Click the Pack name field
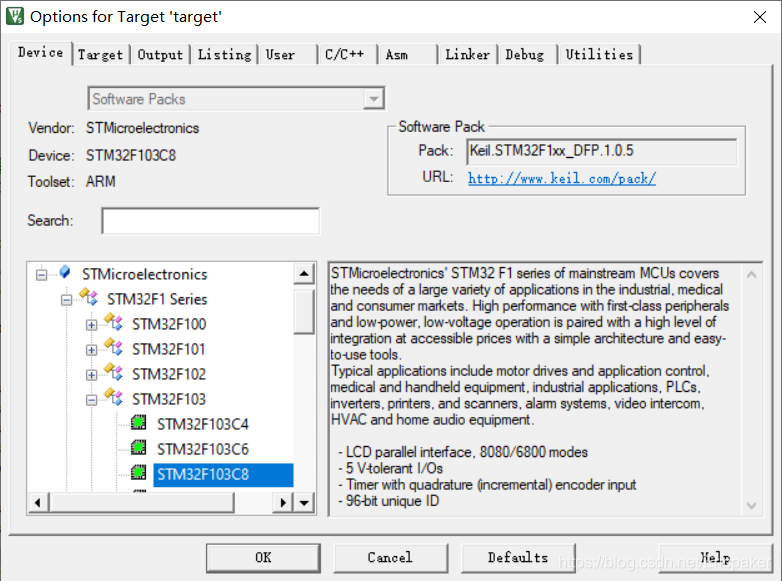Viewport: 782px width, 581px height. pos(601,151)
